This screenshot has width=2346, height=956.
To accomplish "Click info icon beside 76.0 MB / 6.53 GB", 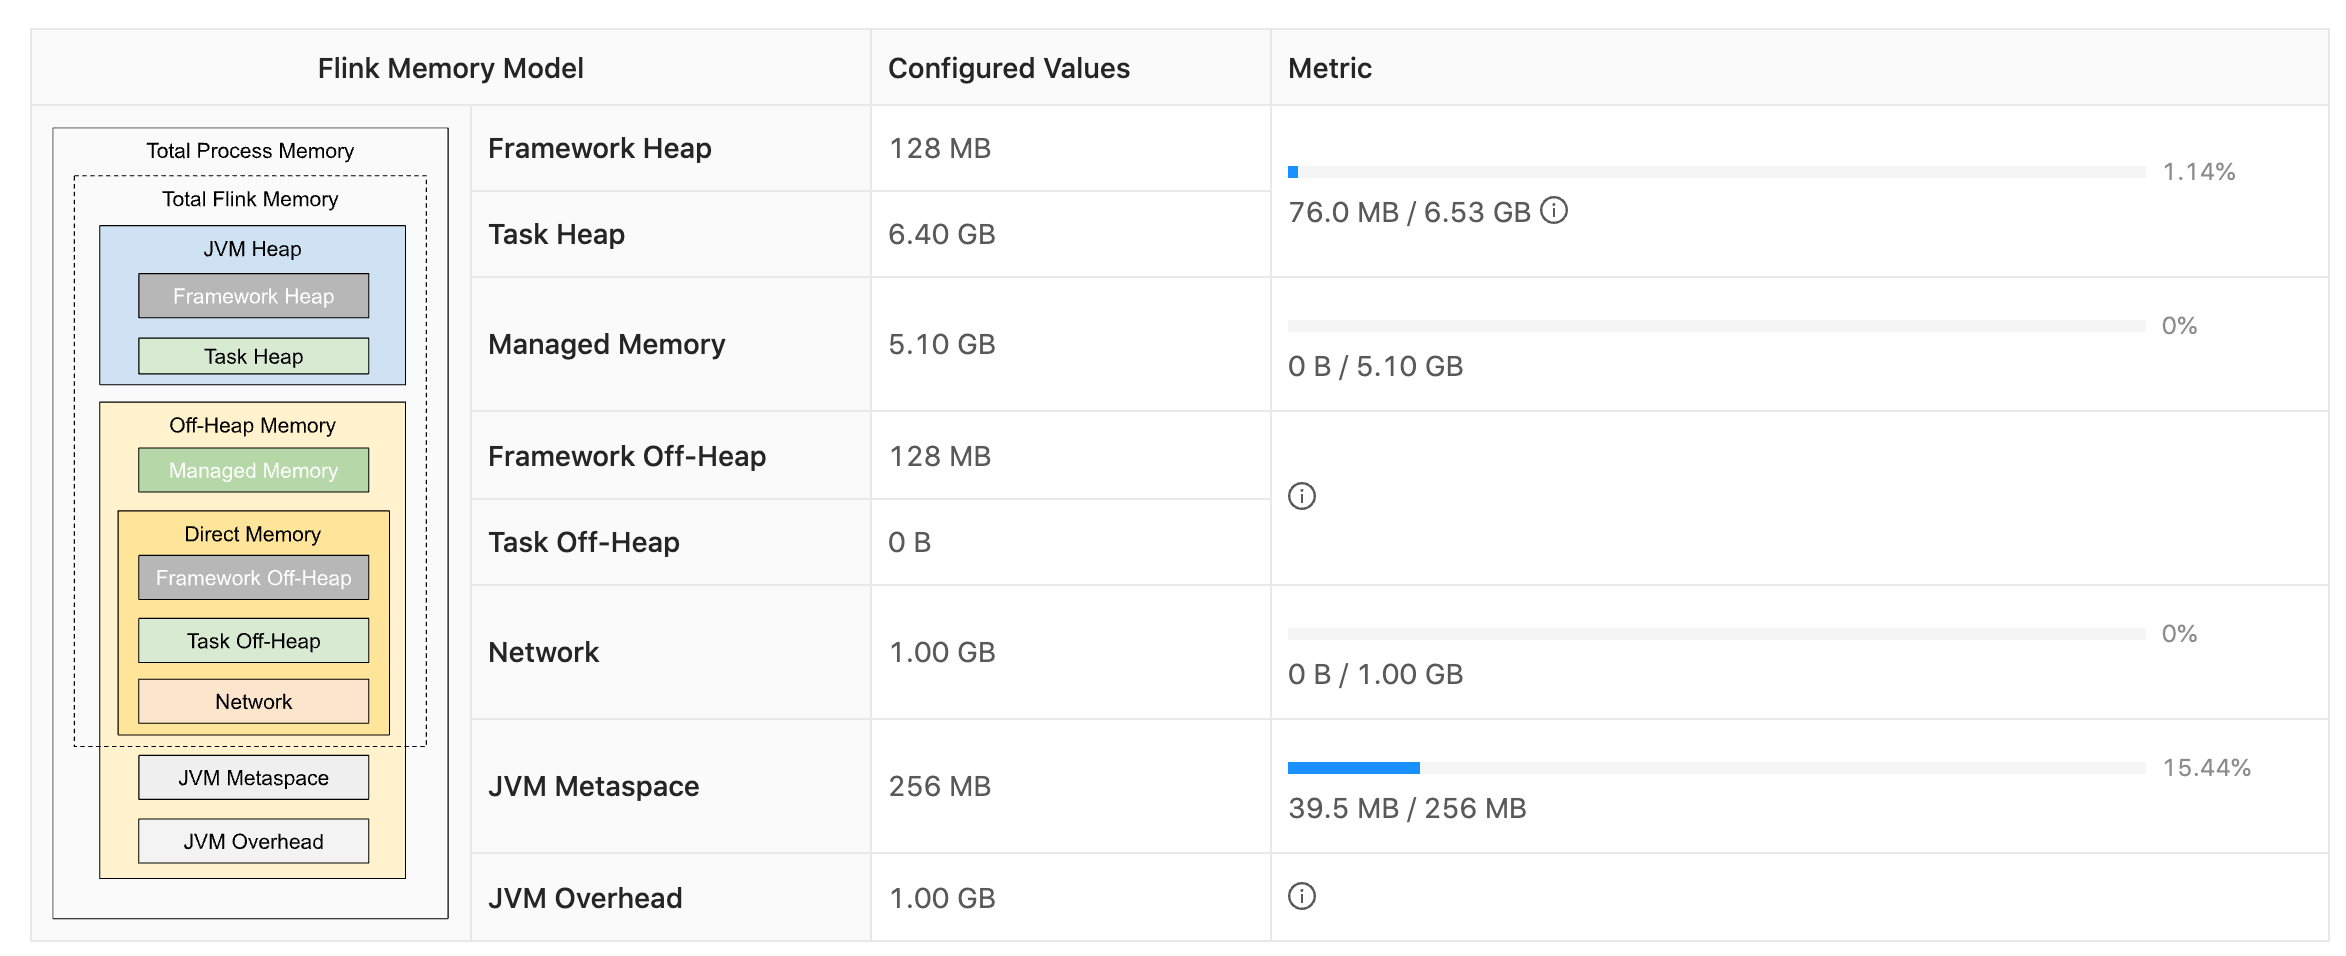I will pos(1553,210).
